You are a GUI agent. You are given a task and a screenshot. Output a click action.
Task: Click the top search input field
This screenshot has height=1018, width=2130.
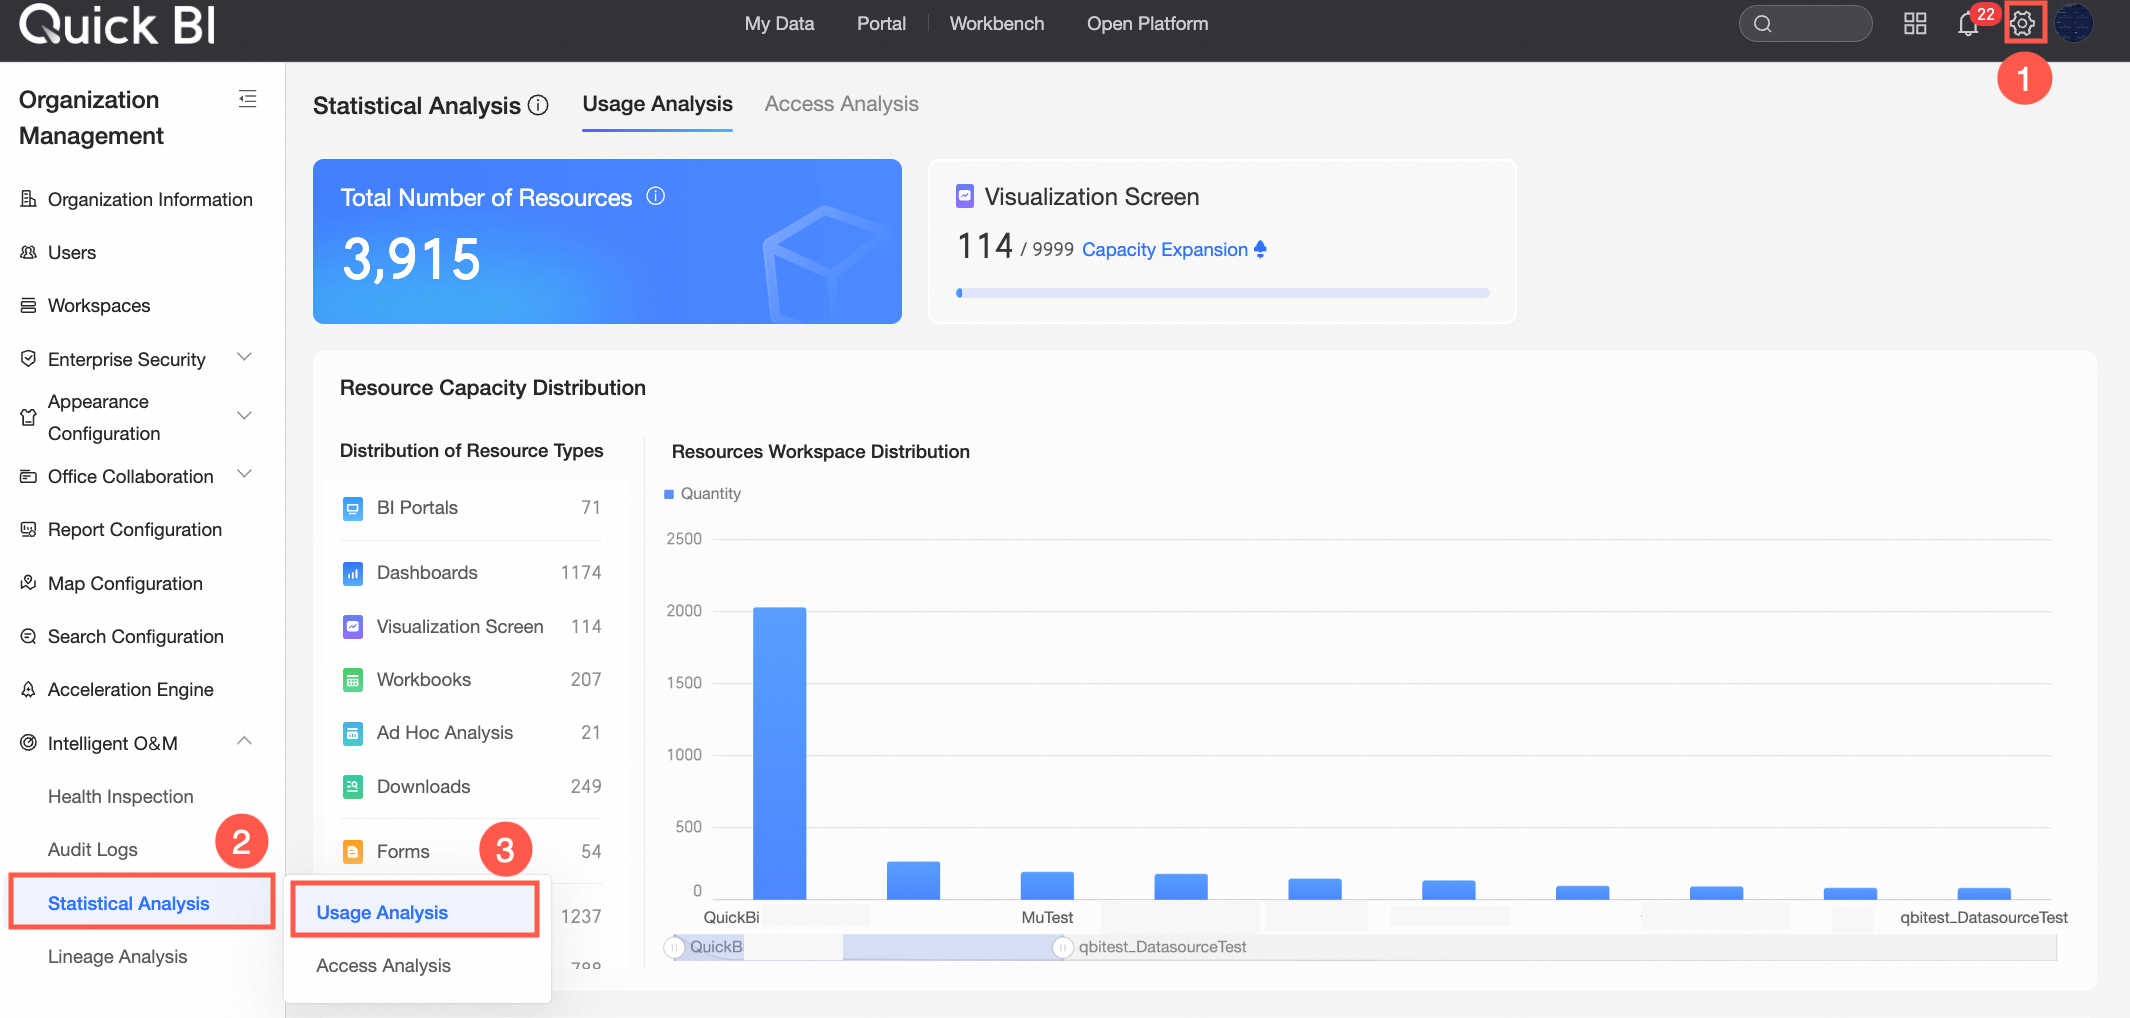(1805, 24)
